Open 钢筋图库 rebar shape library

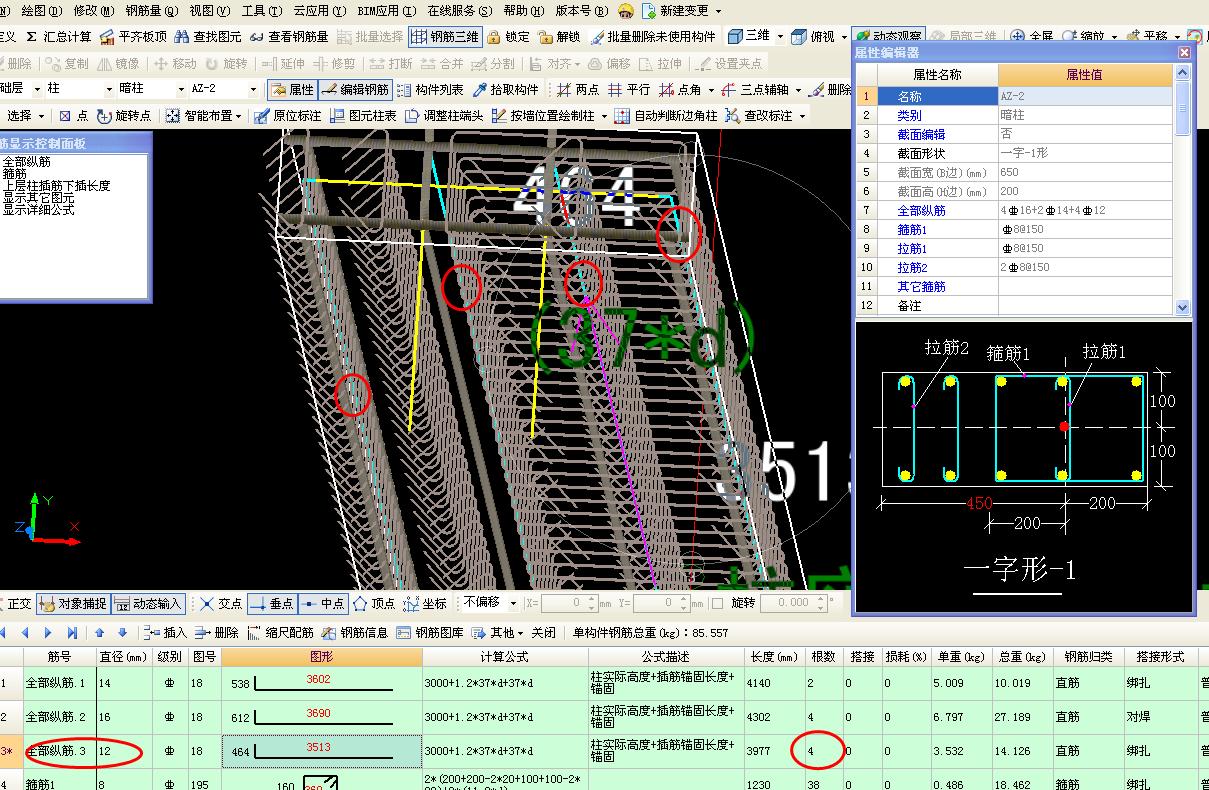(x=430, y=632)
